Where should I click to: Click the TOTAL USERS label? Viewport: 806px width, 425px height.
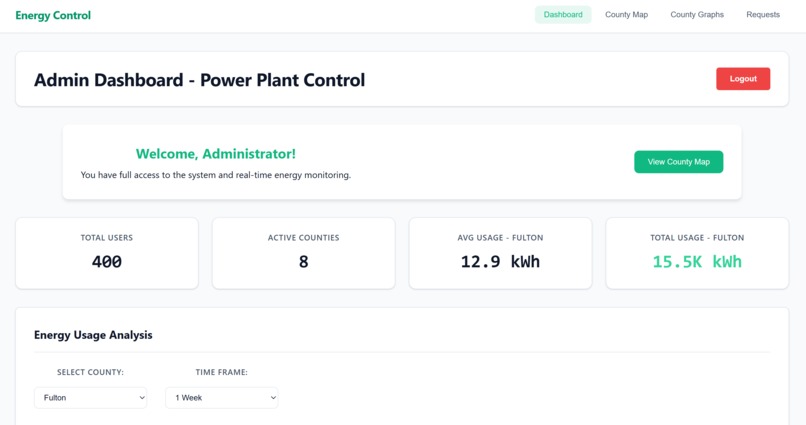[x=106, y=237]
